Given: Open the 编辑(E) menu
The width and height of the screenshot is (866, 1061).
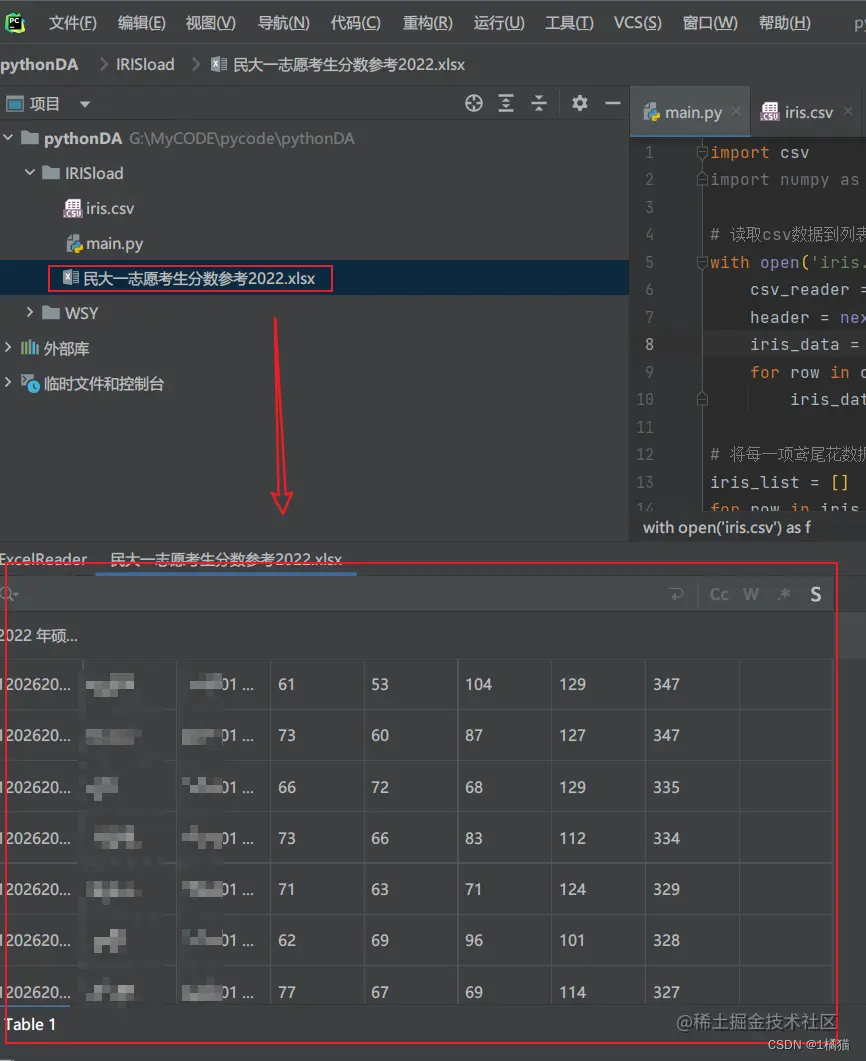Looking at the screenshot, I should pyautogui.click(x=141, y=24).
